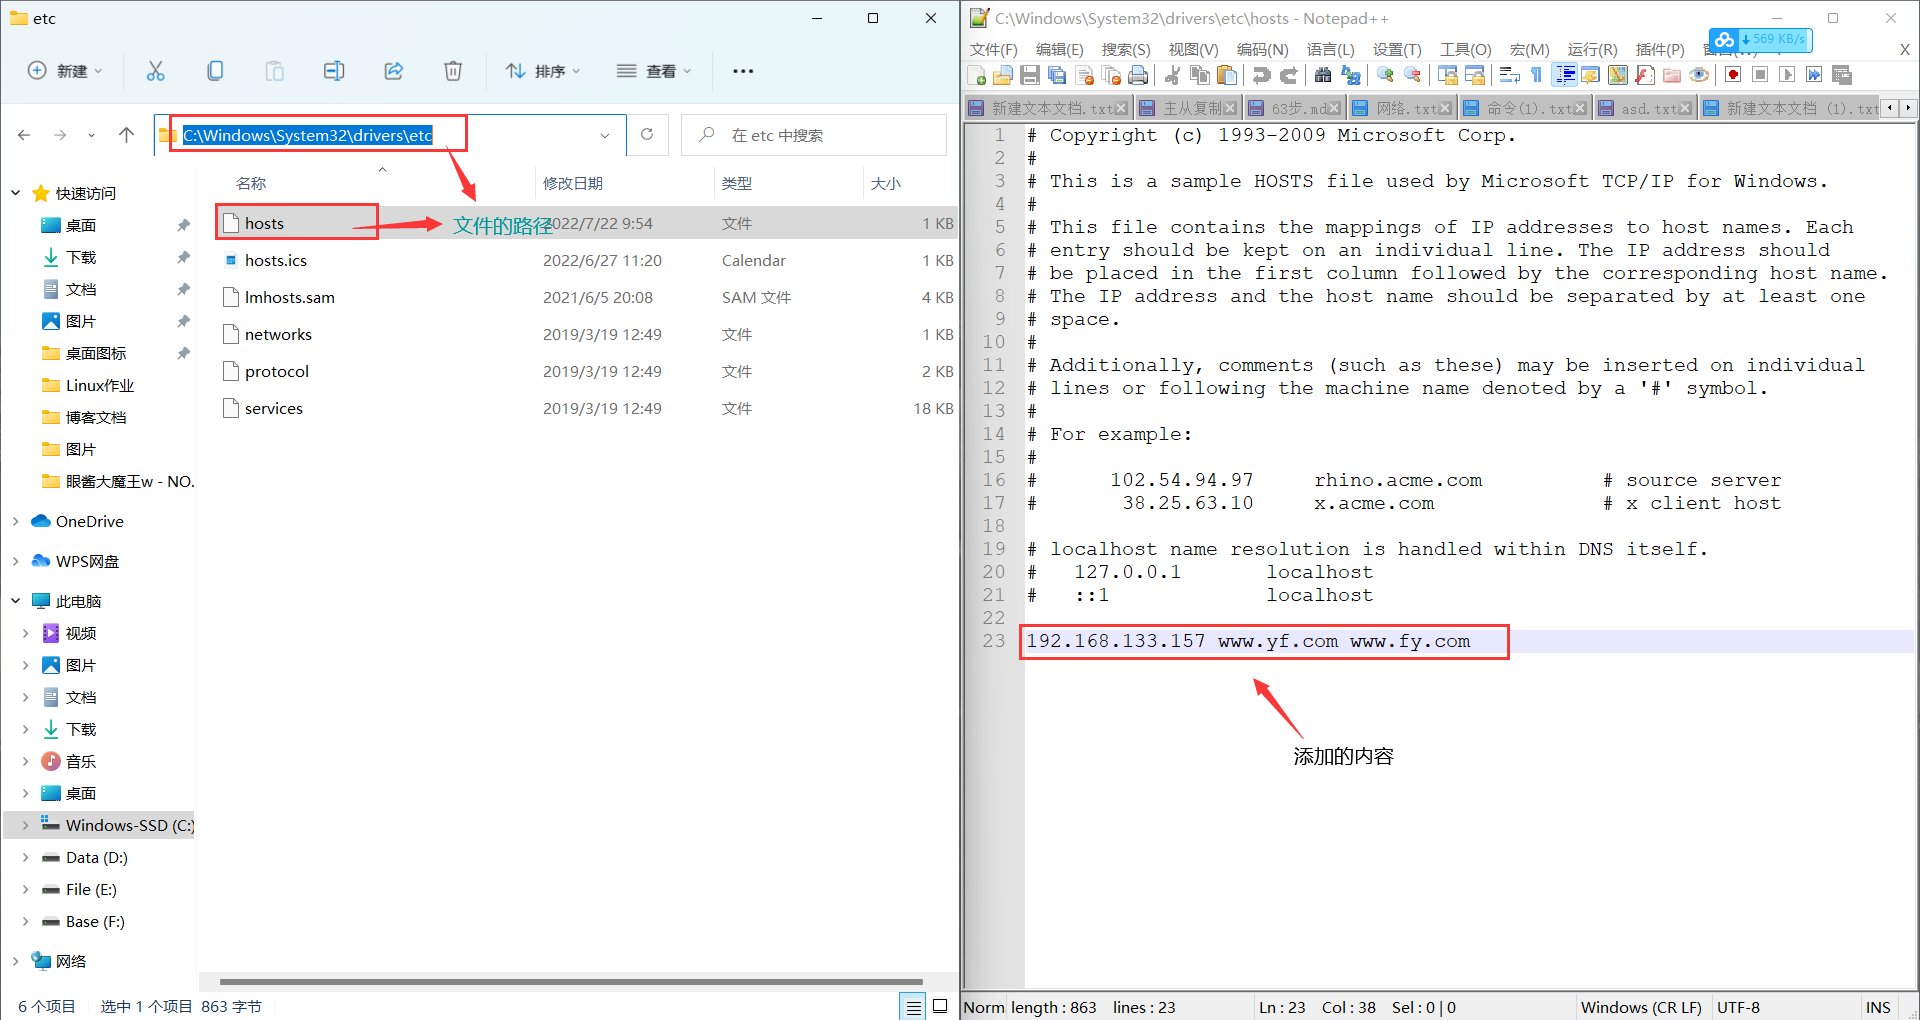The height and width of the screenshot is (1020, 1920).
Task: Open the 视图(V) menu
Action: 1193,49
